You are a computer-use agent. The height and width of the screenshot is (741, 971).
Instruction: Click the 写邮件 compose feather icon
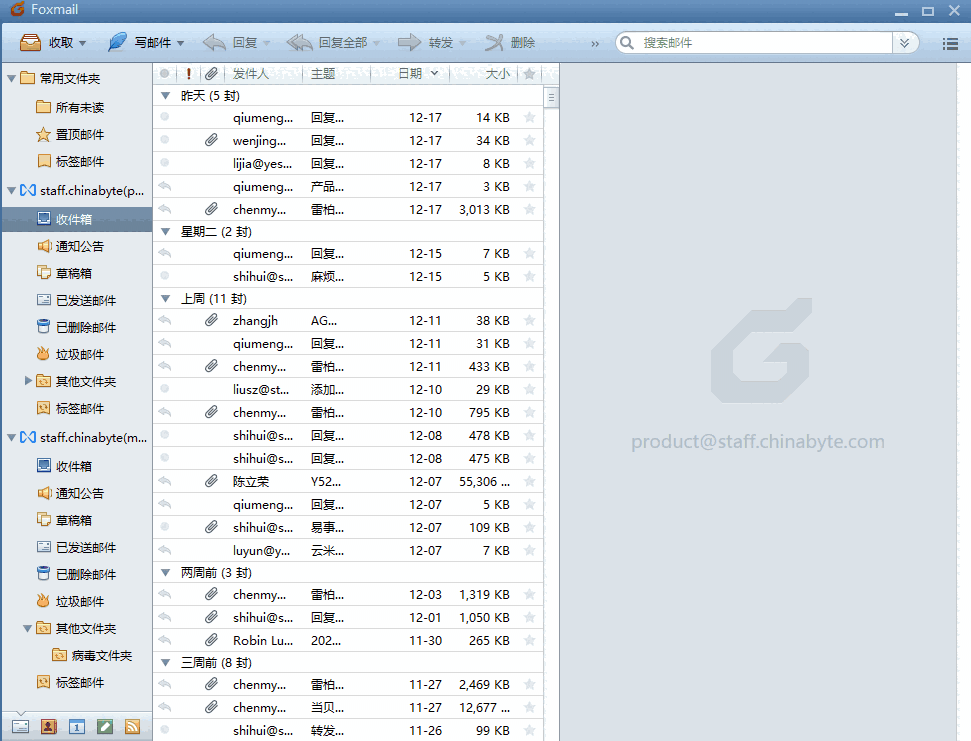click(118, 43)
